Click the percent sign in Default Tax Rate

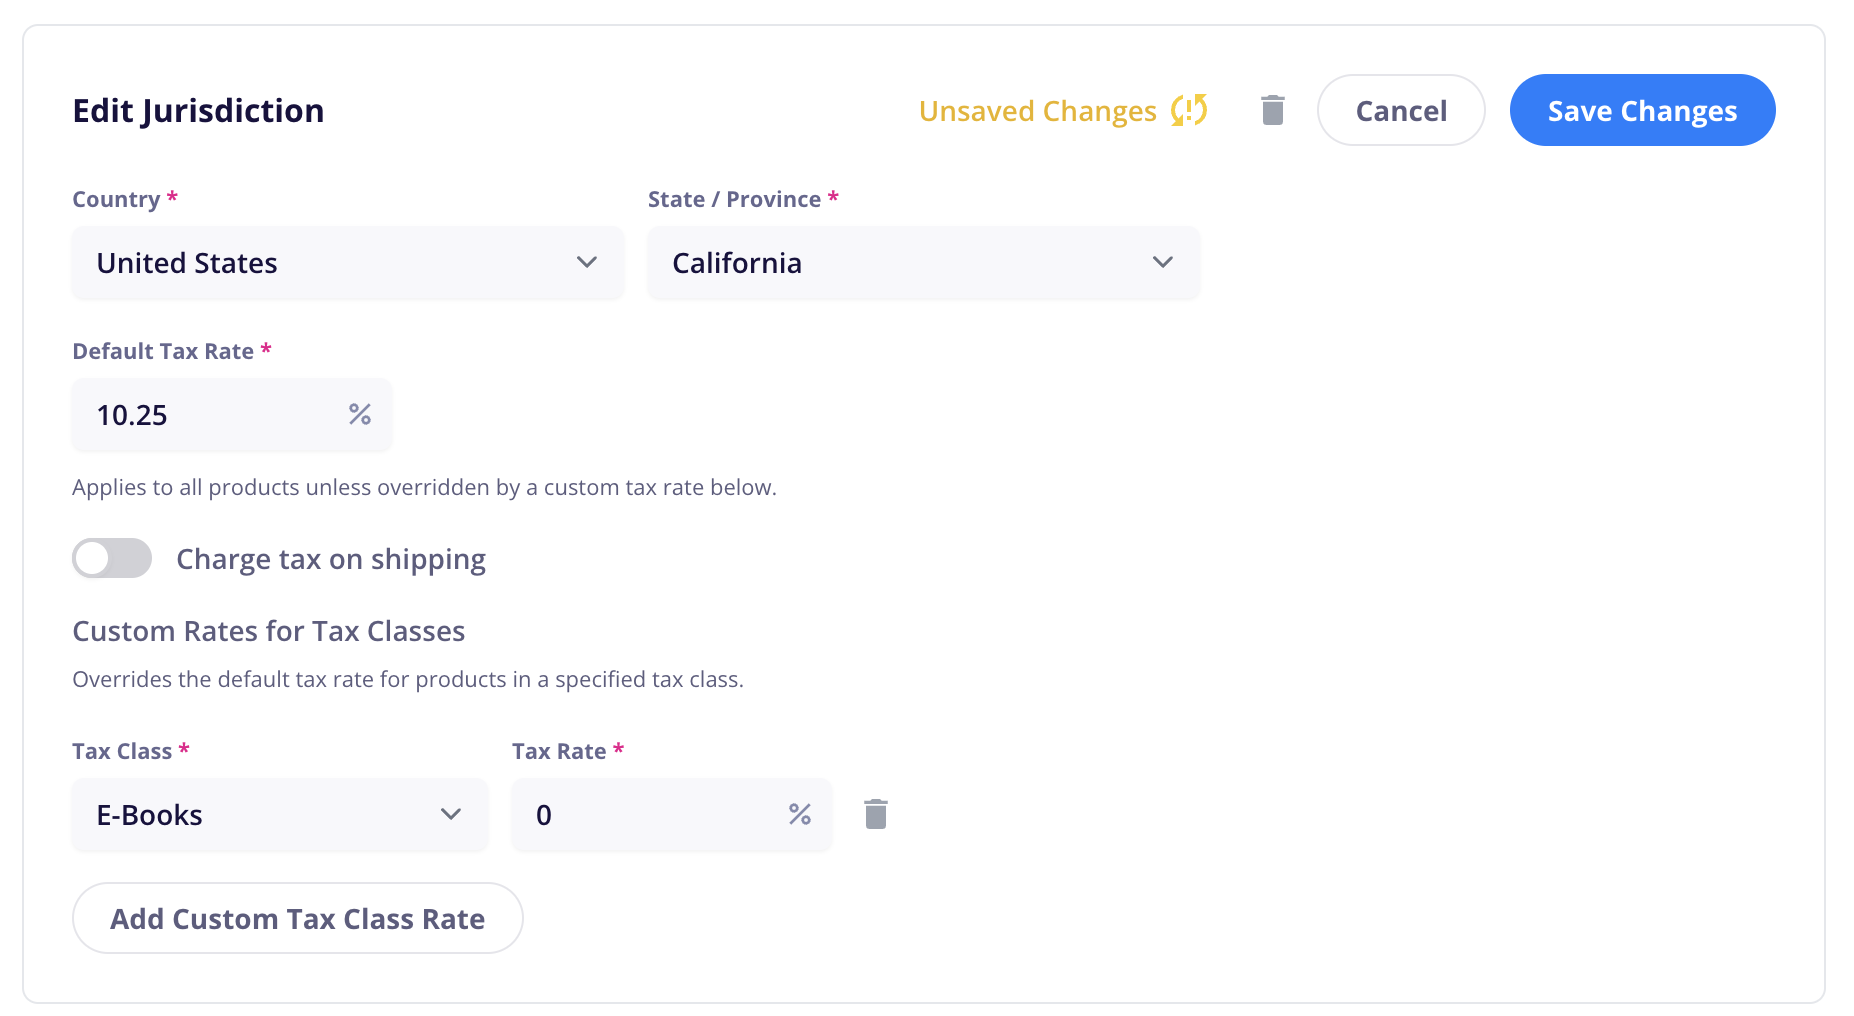point(360,414)
